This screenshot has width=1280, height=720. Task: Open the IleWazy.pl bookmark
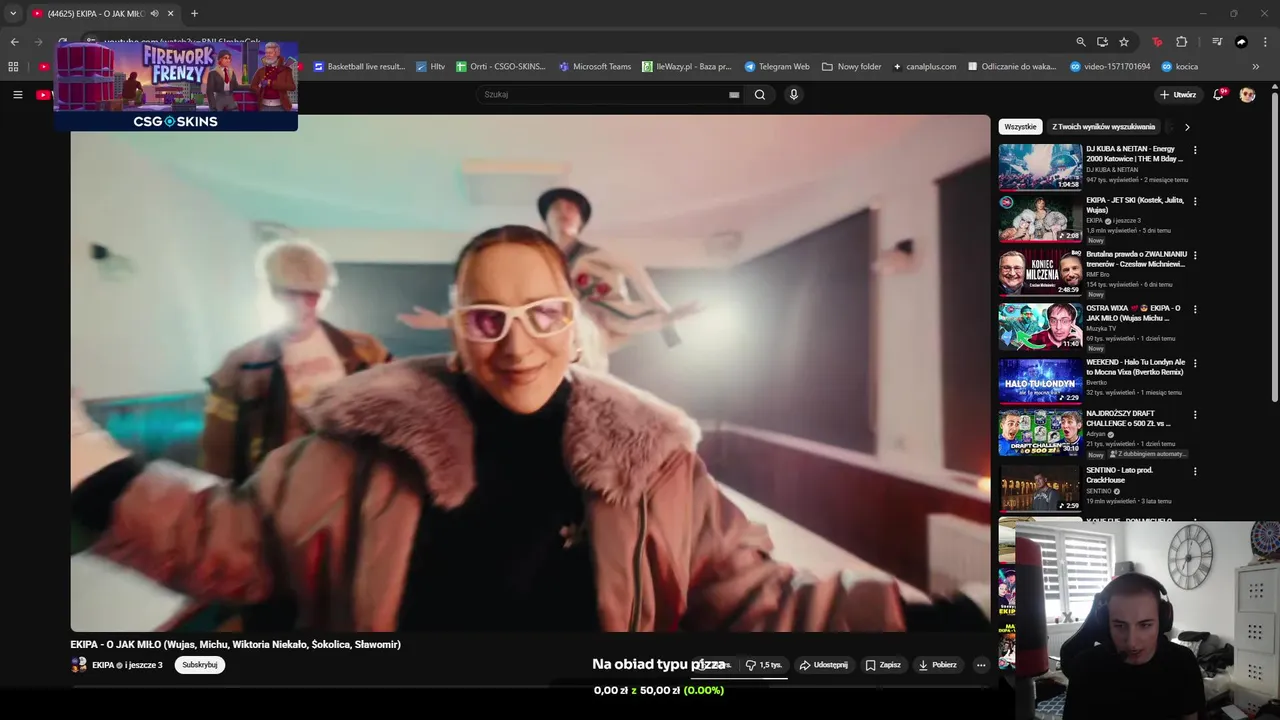(x=687, y=67)
